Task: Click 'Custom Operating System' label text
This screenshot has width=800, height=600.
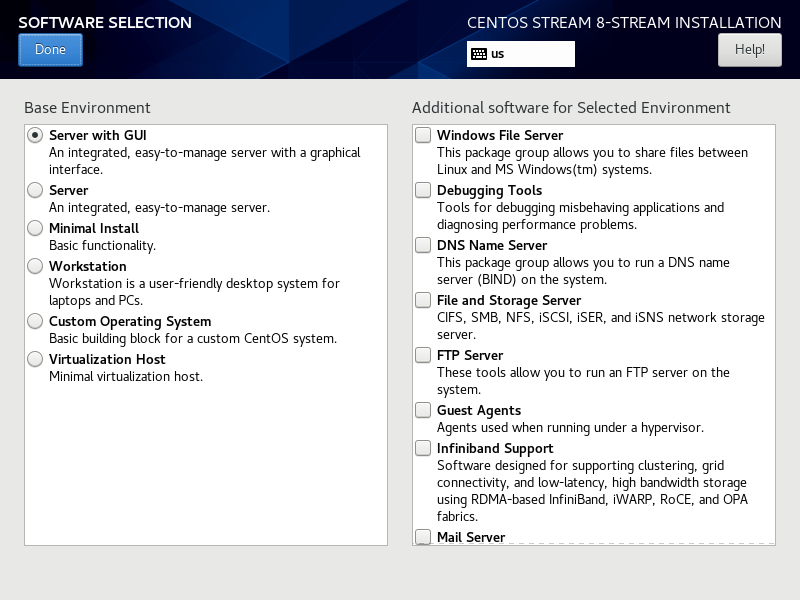Action: [x=130, y=321]
